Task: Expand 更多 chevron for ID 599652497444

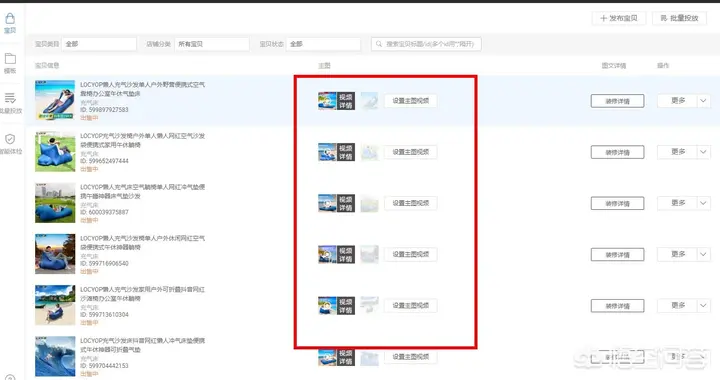Action: pyautogui.click(x=704, y=152)
